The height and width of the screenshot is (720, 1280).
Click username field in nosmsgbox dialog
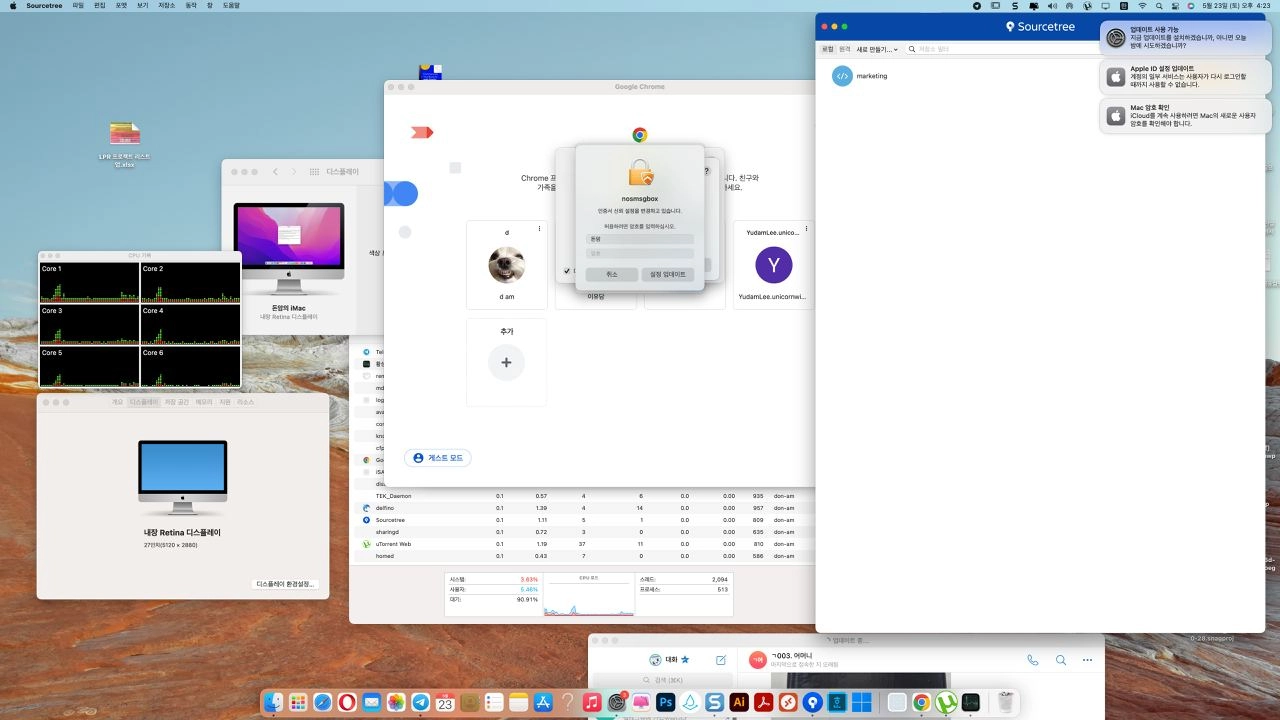(640, 239)
